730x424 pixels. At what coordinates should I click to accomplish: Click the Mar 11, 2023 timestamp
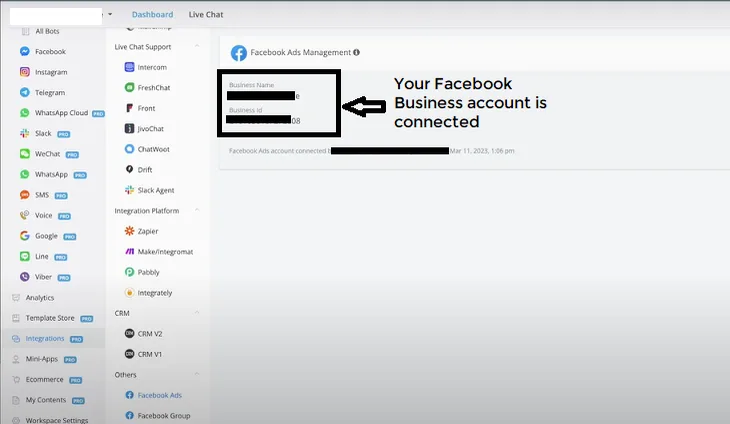(482, 150)
